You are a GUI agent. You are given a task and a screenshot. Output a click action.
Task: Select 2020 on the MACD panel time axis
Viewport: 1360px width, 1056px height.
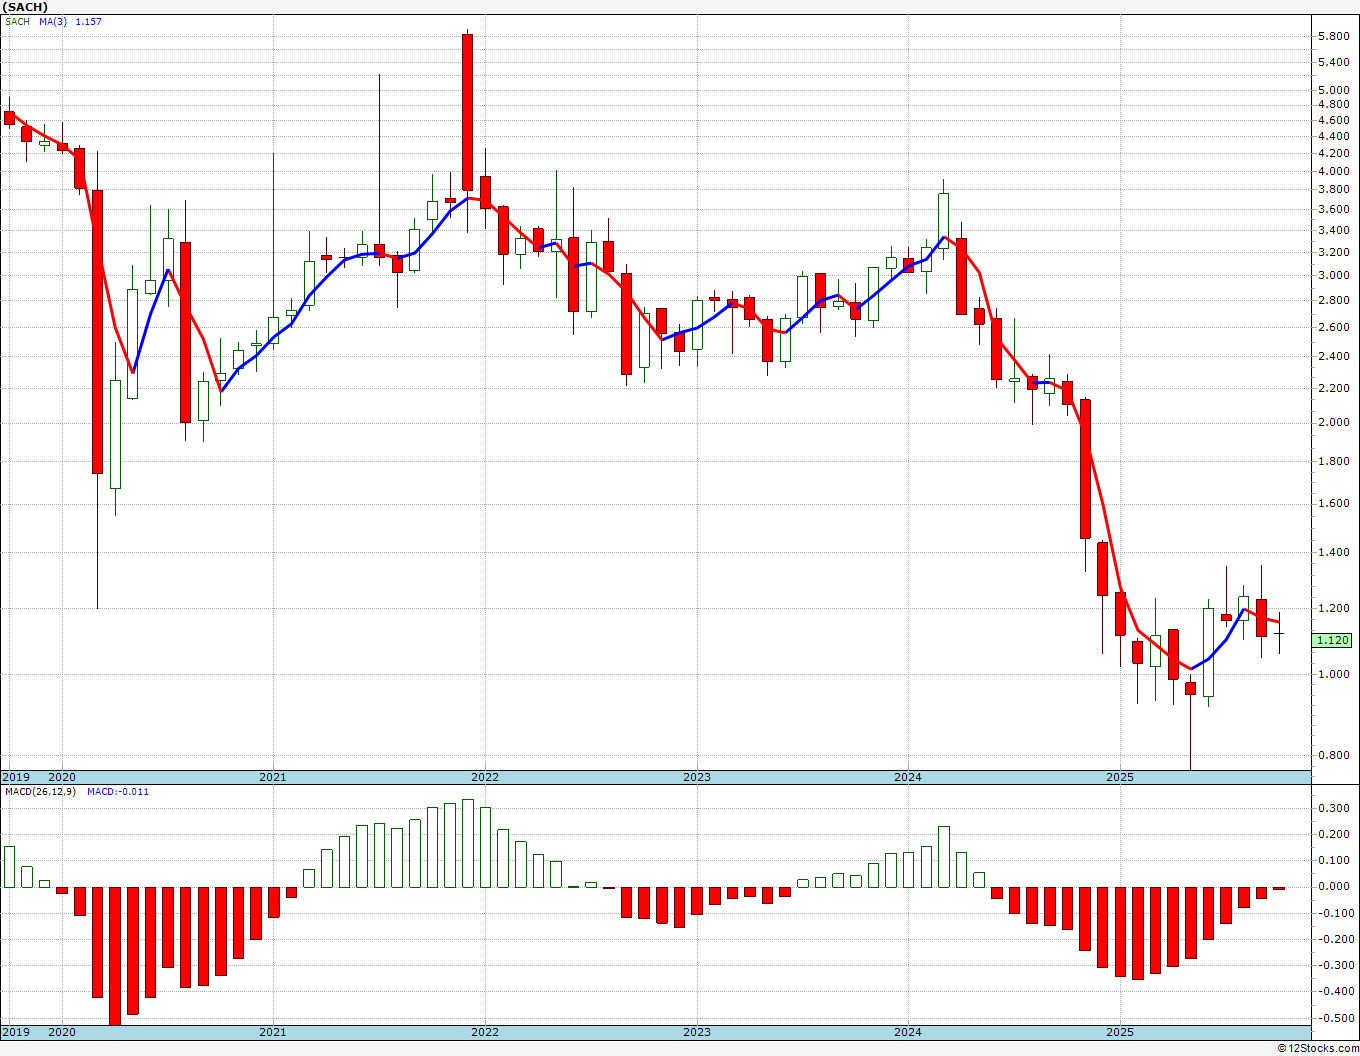coord(62,1032)
